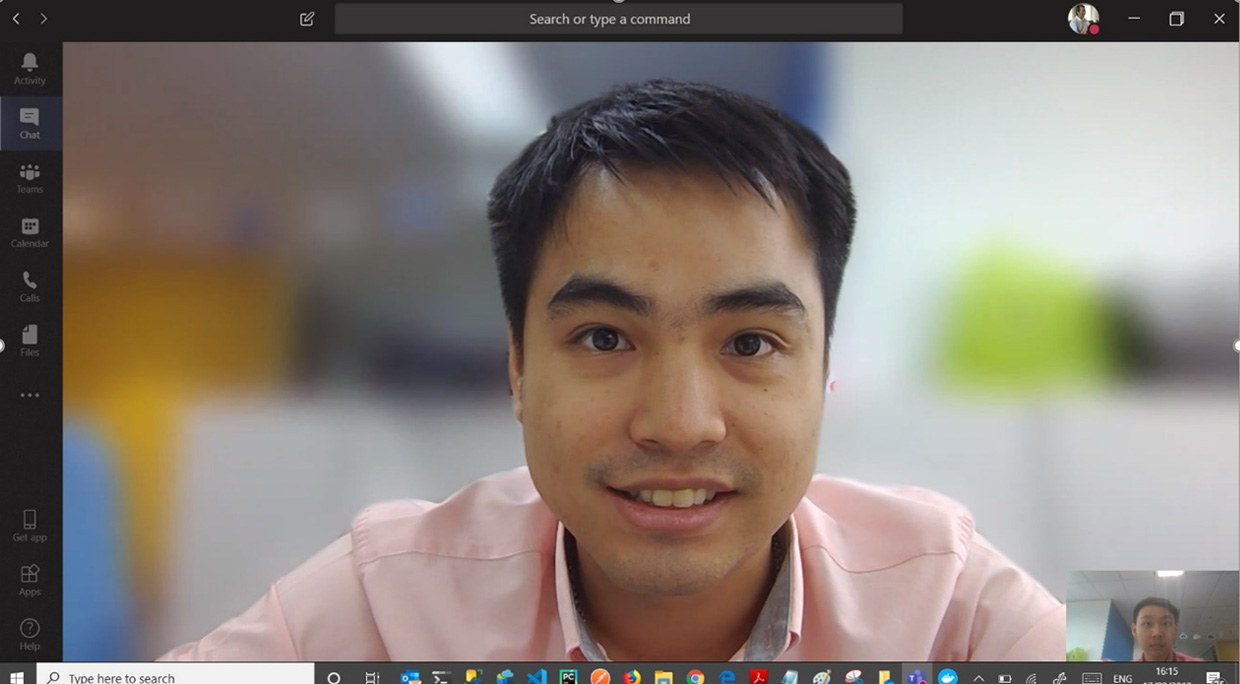Open the Teams section
Viewport: 1240px width, 684px height.
pos(29,178)
